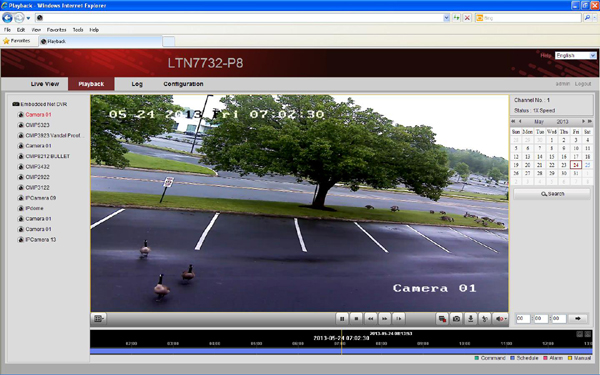Open the English language dropdown

pyautogui.click(x=576, y=55)
